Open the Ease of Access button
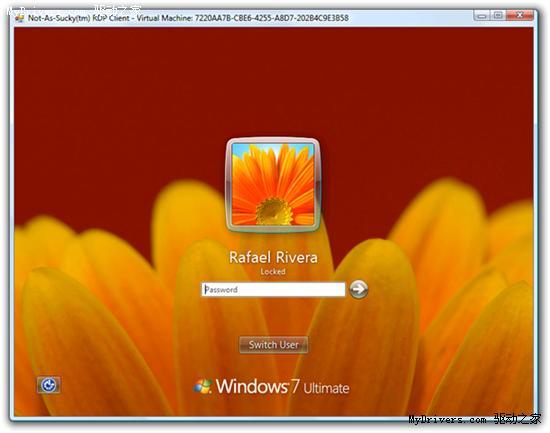Viewport: 550px width, 433px height. tap(49, 385)
